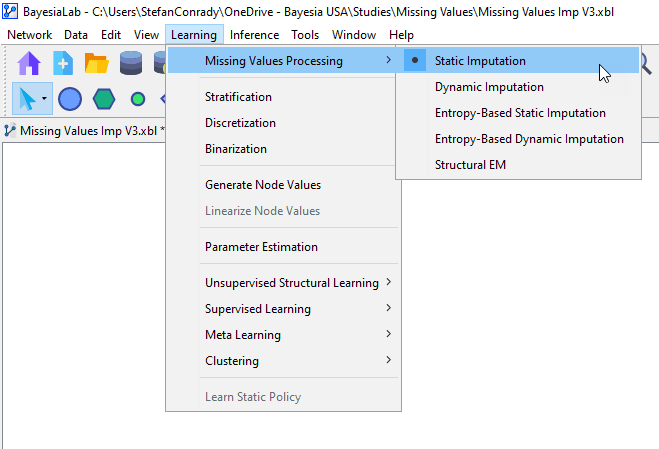
Task: Create a new network with the plus-document icon
Action: coord(63,63)
